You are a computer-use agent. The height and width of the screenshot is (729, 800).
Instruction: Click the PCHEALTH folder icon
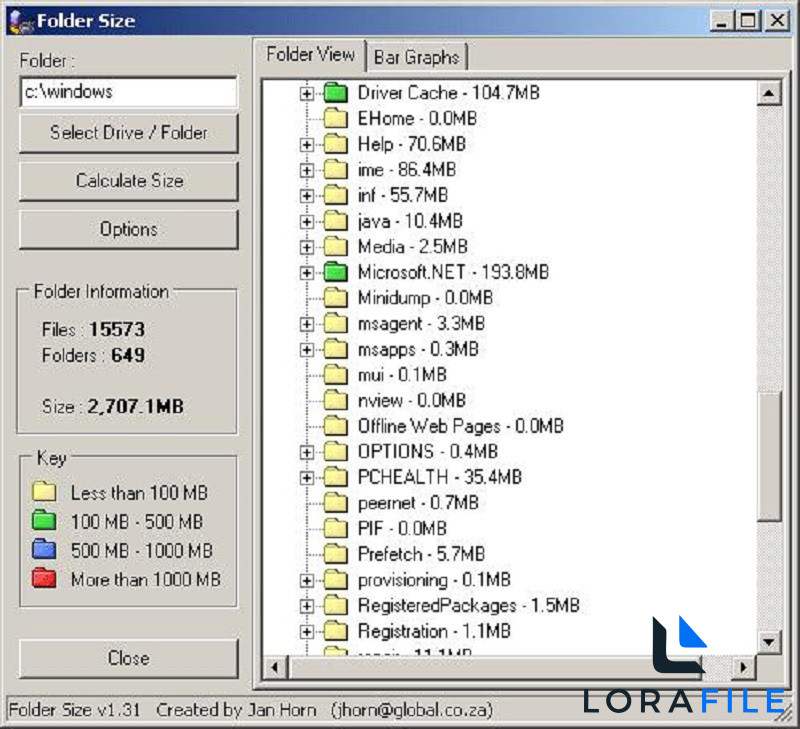(x=336, y=477)
